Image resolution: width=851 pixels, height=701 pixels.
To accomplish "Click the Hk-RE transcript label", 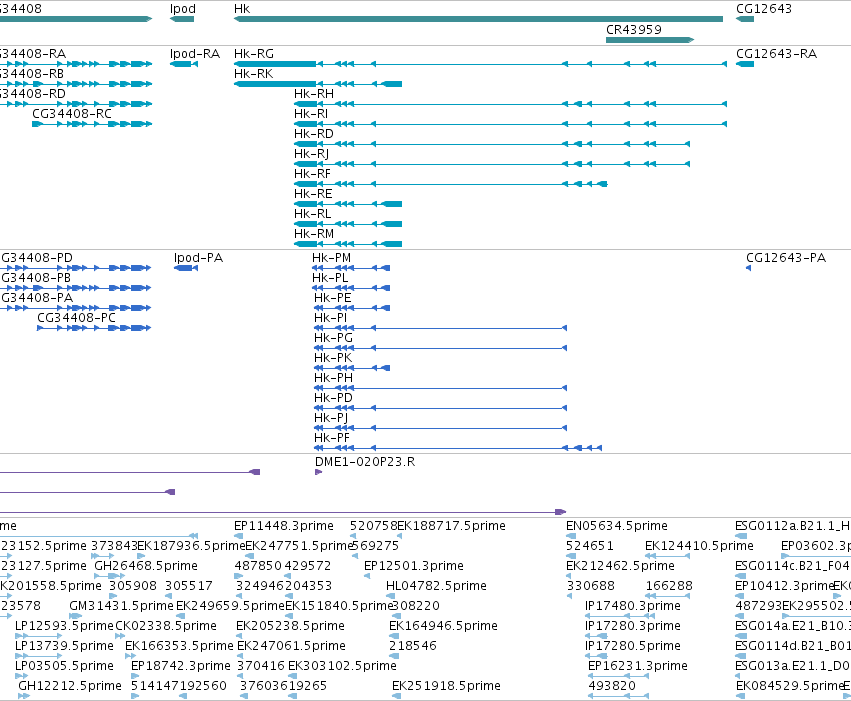I will 313,194.
